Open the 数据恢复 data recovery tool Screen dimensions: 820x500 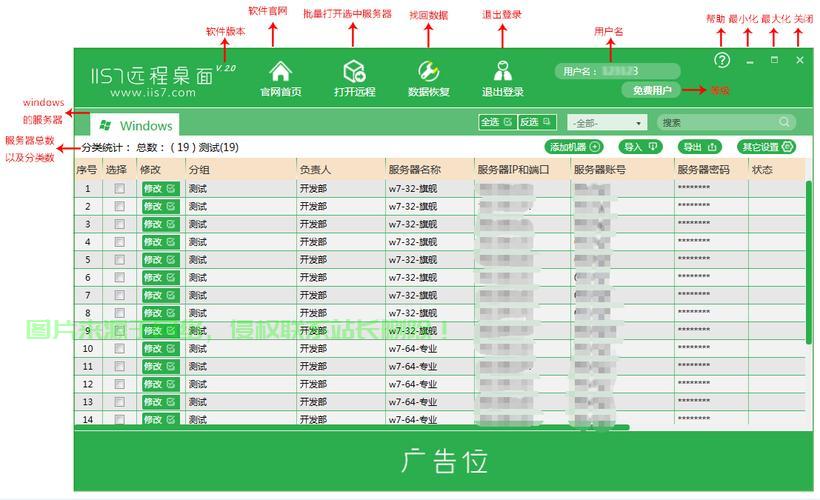(x=428, y=72)
